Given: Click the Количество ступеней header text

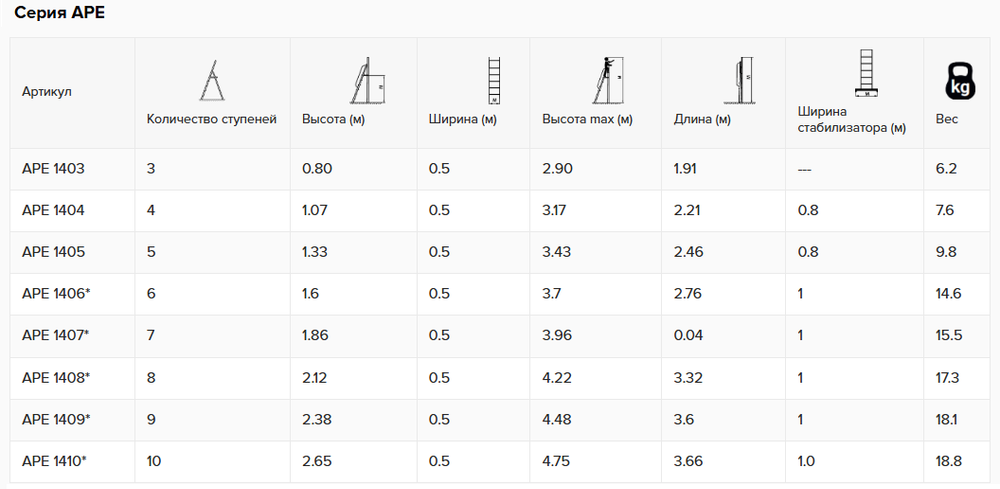Looking at the screenshot, I should 212,119.
